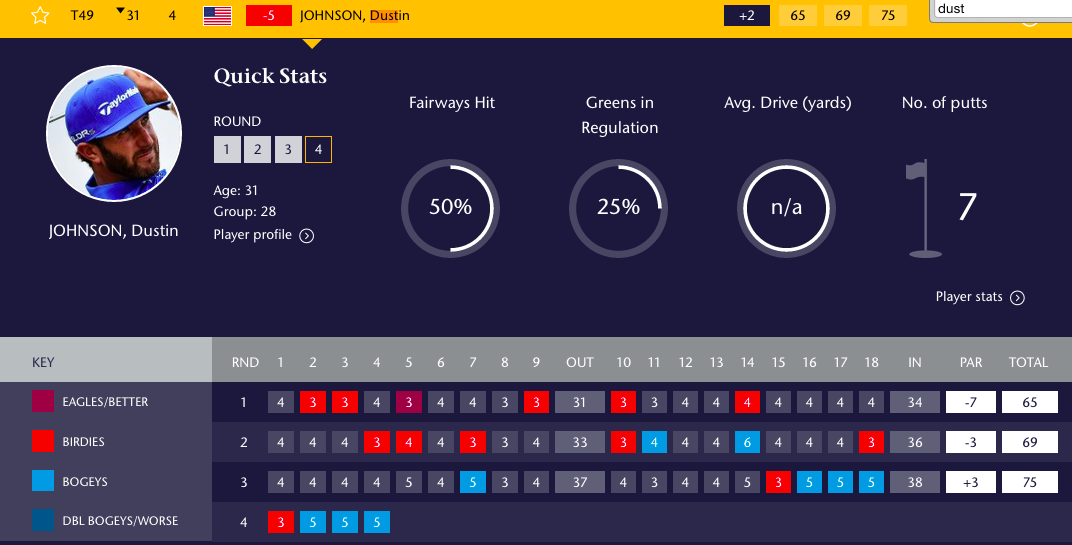The height and width of the screenshot is (545, 1072).
Task: Switch Quick Stats to round 3
Action: [288, 150]
